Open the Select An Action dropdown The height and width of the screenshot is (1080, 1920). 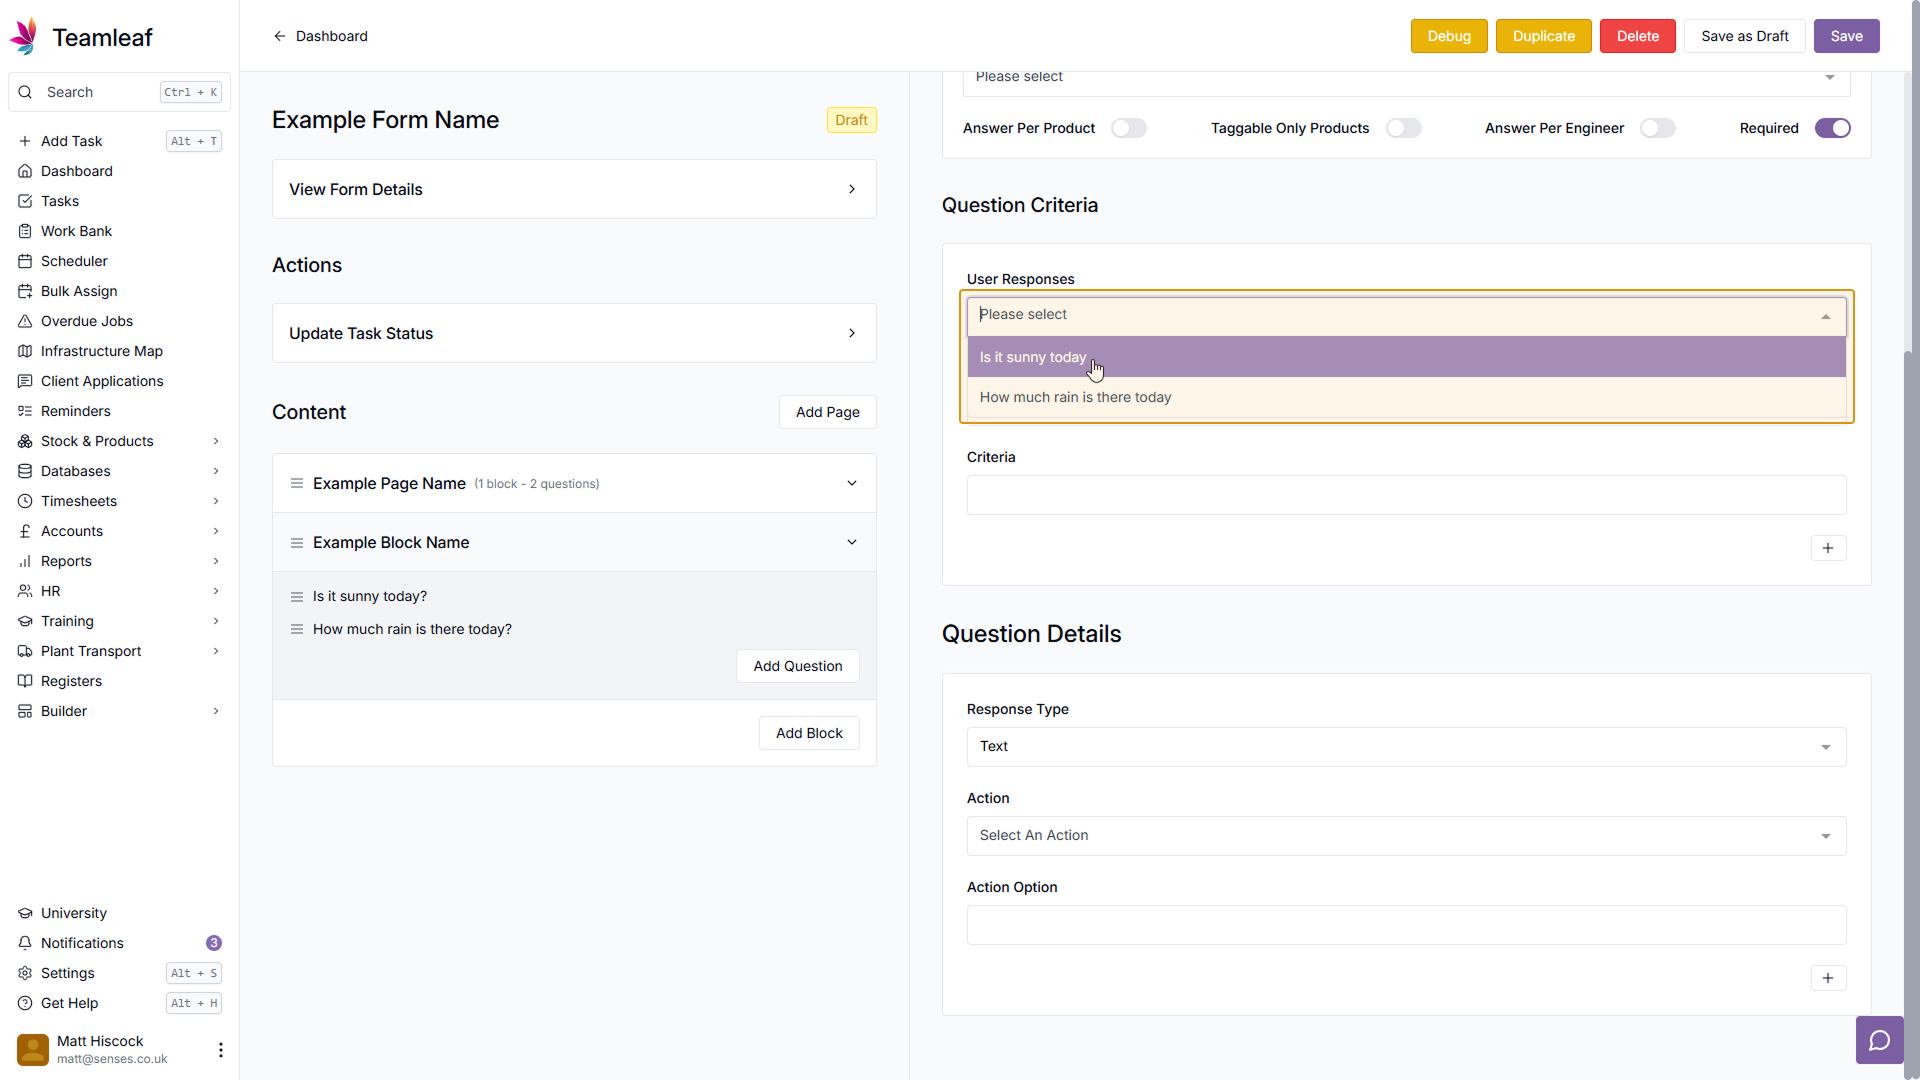(x=1405, y=836)
